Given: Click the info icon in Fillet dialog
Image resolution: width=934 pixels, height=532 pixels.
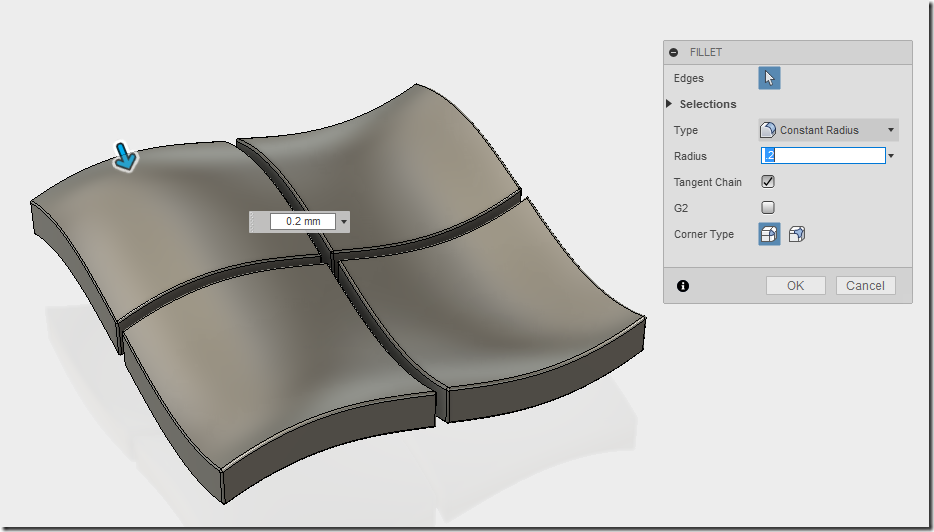Looking at the screenshot, I should pos(683,286).
